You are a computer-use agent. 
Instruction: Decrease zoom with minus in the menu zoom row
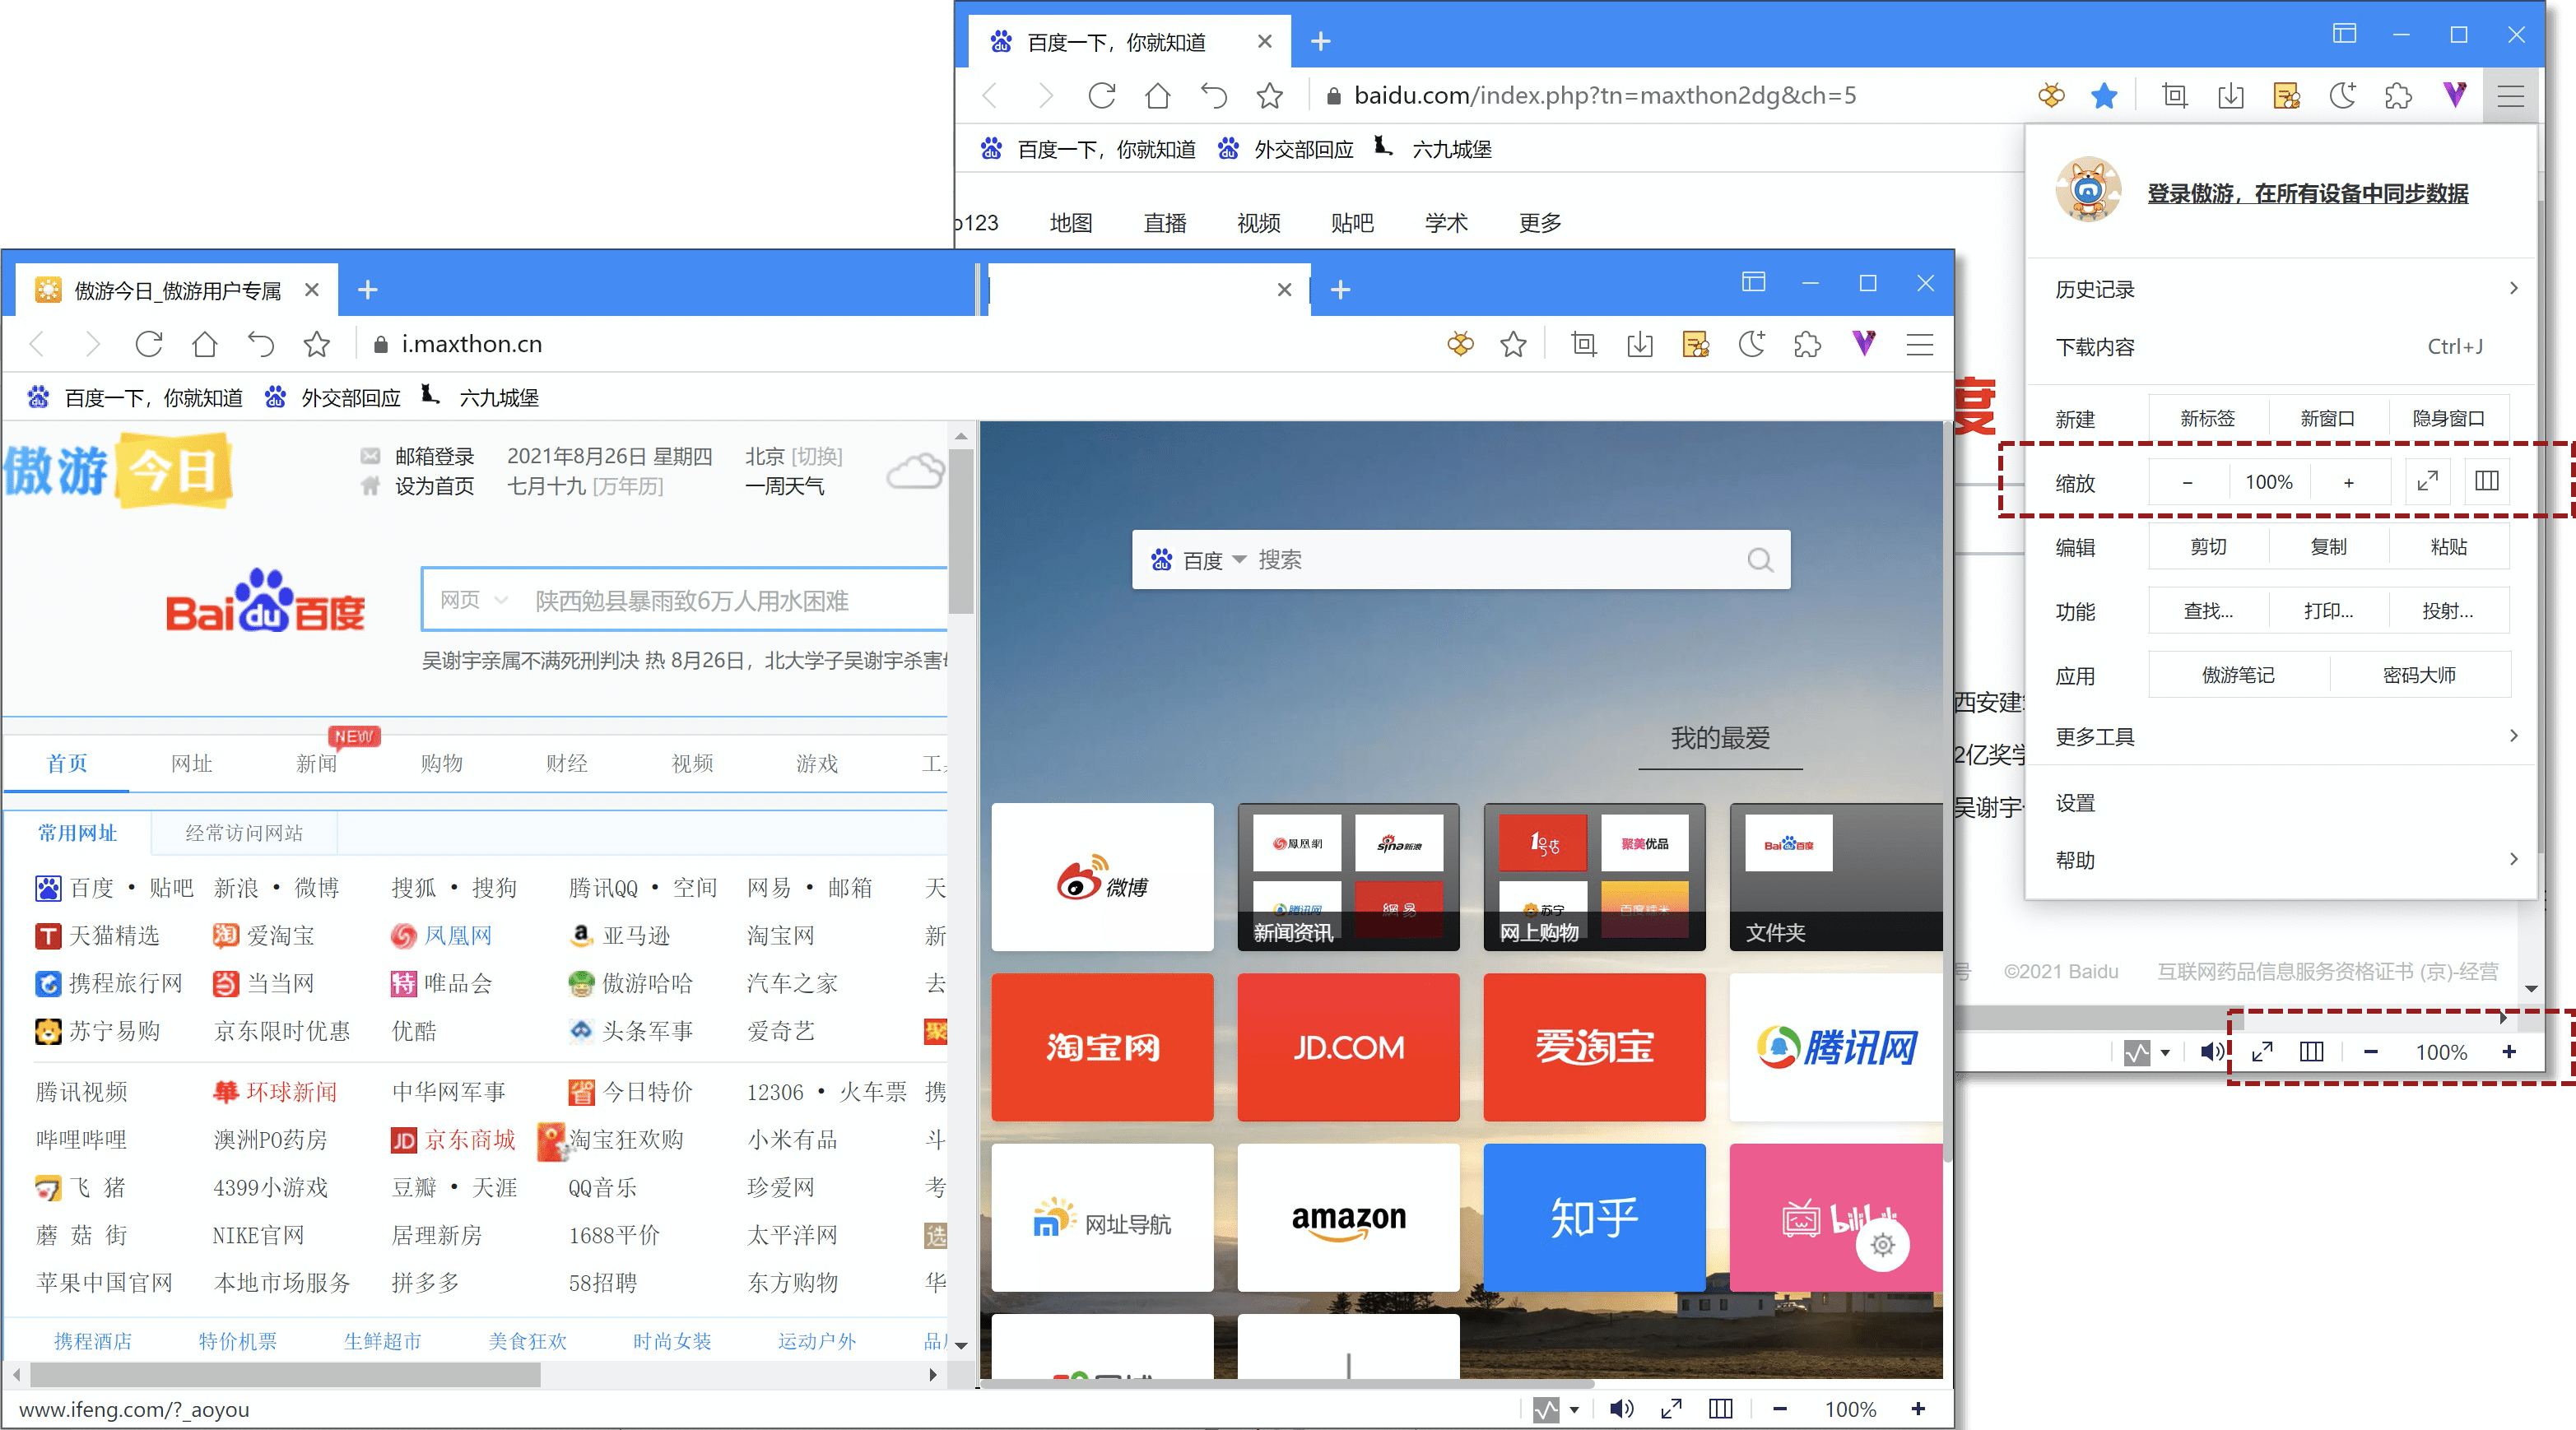(2187, 482)
